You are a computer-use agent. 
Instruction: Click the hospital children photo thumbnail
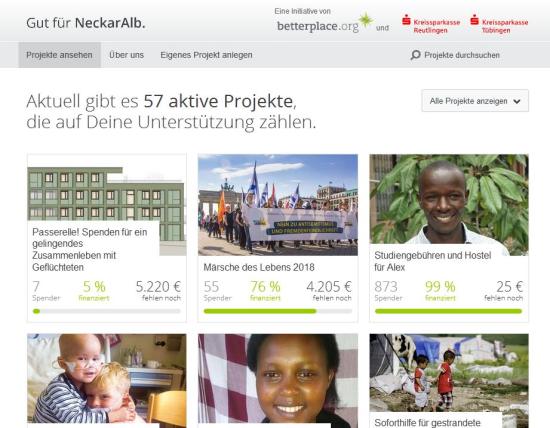pyautogui.click(x=107, y=379)
